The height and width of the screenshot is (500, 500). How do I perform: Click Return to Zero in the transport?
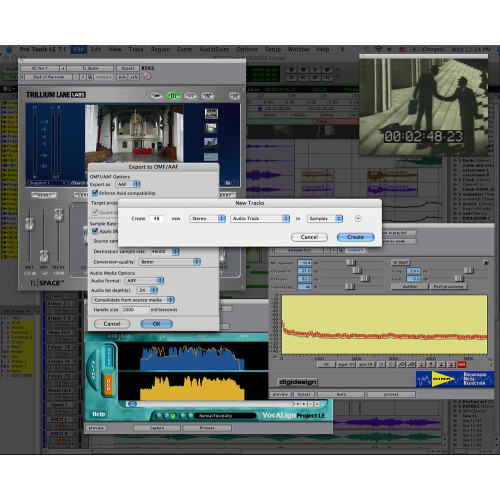(292, 77)
